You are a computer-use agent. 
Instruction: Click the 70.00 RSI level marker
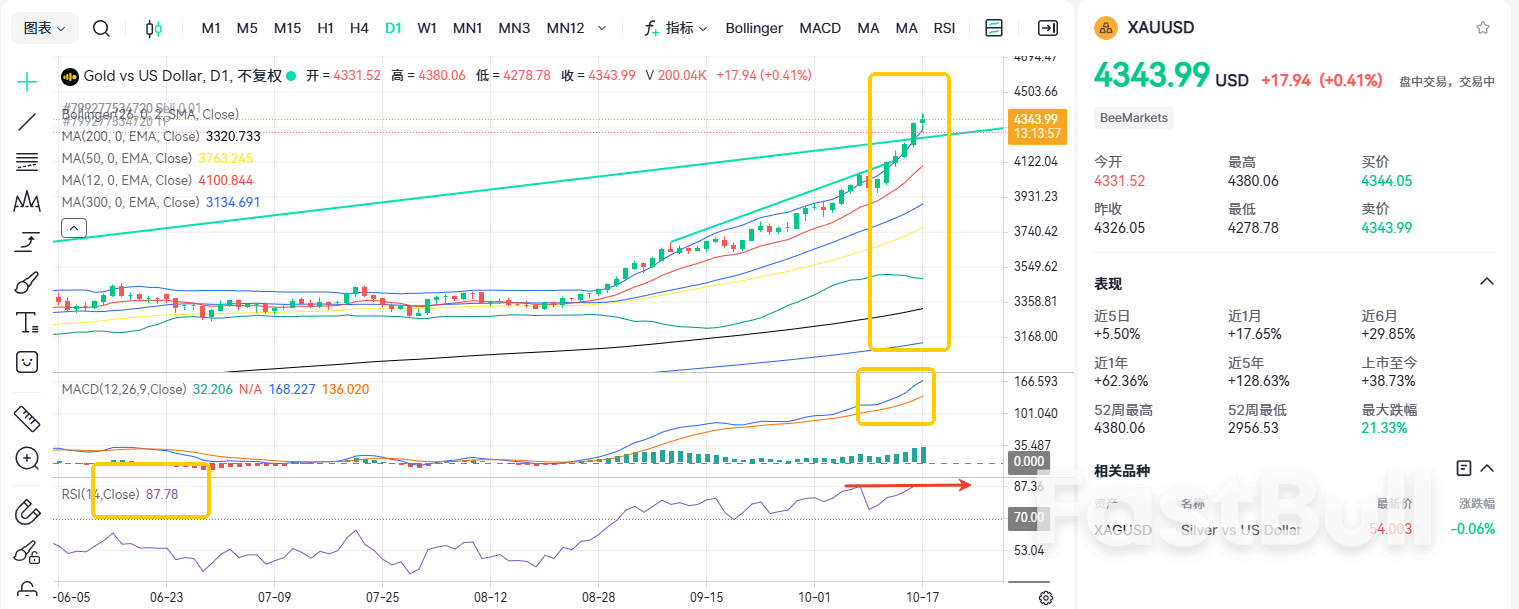click(x=1027, y=517)
